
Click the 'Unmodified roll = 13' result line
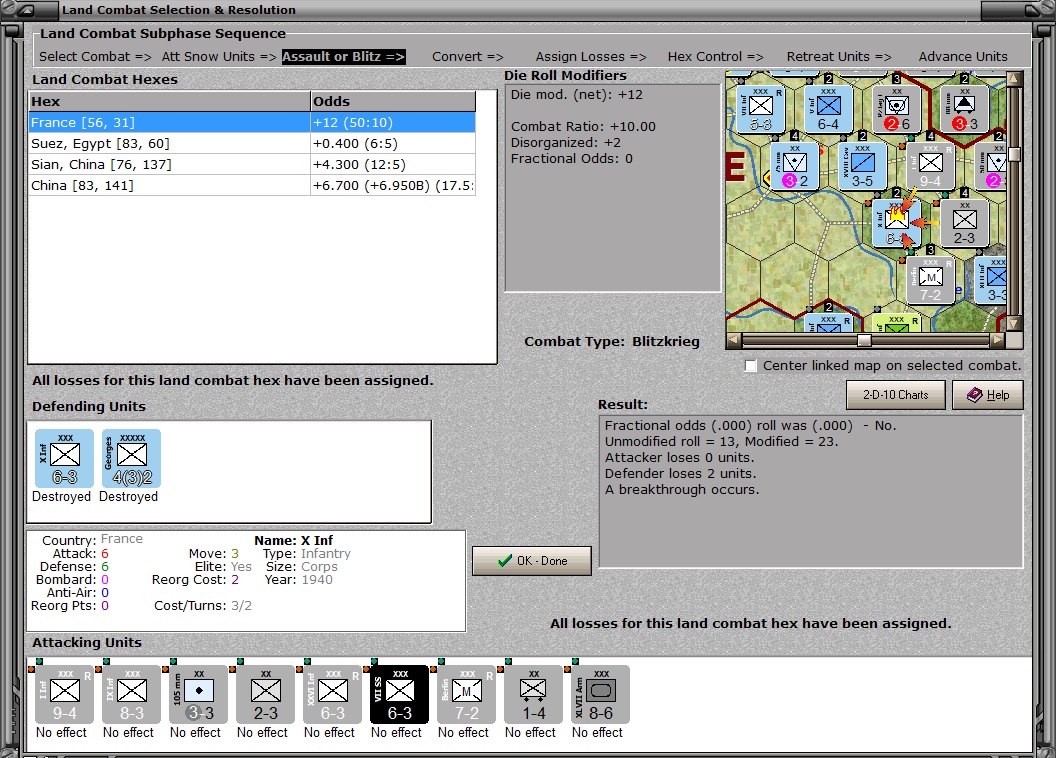coord(721,442)
